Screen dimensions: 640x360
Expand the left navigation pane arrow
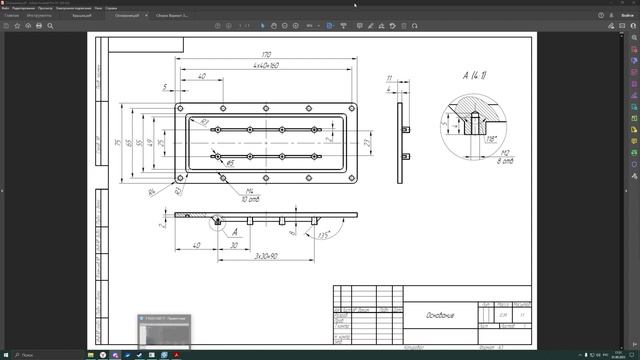[2, 191]
